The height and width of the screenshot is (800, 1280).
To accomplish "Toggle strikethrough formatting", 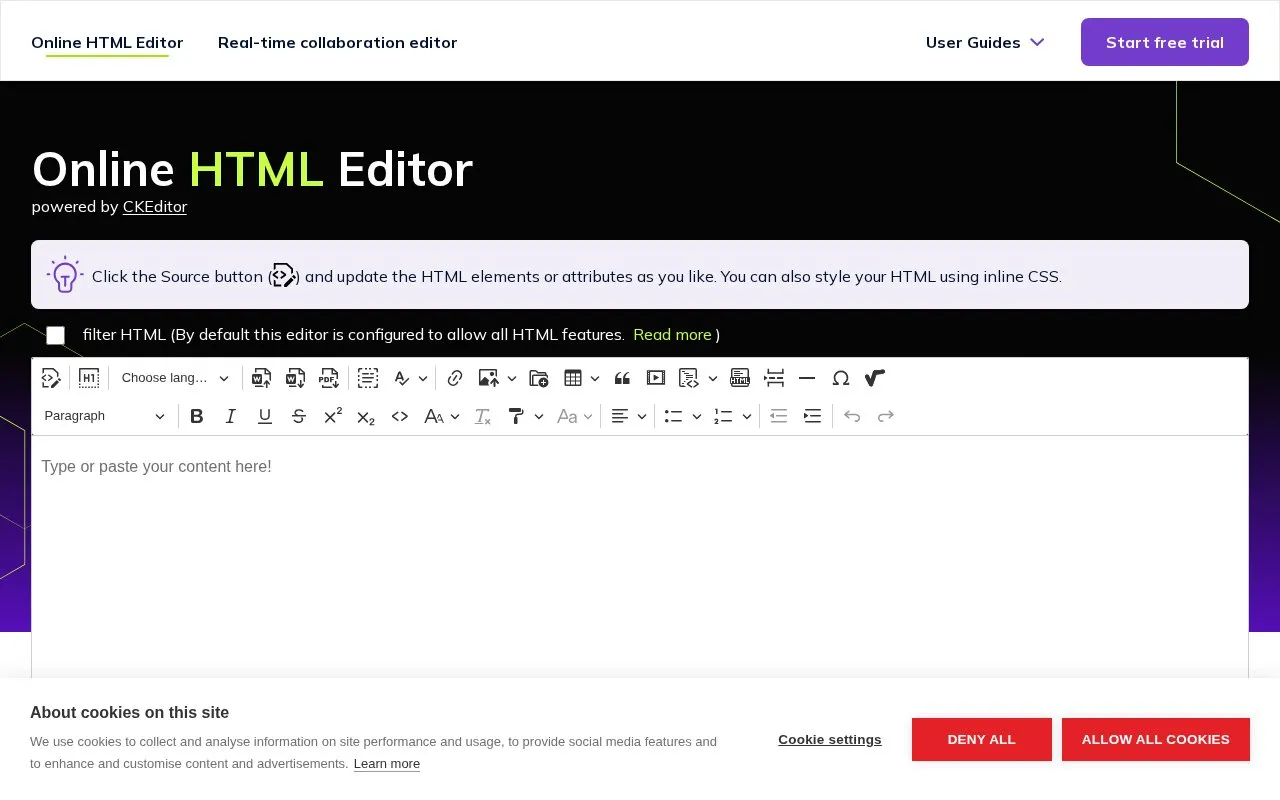I will coord(299,416).
